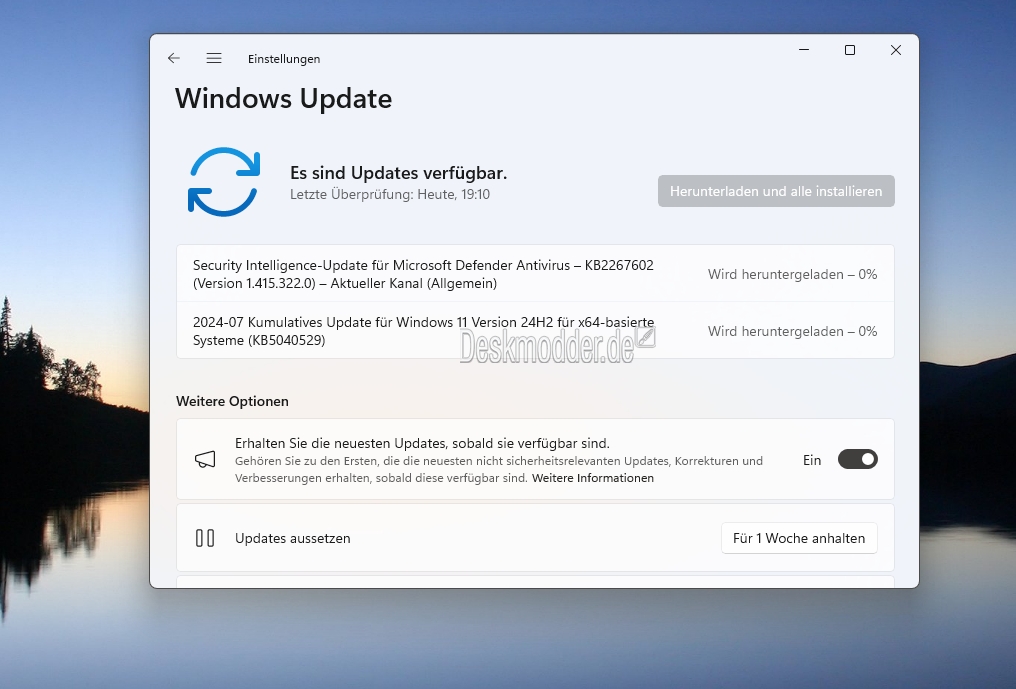Open the hamburger navigation menu
Image resolution: width=1016 pixels, height=689 pixels.
(214, 58)
